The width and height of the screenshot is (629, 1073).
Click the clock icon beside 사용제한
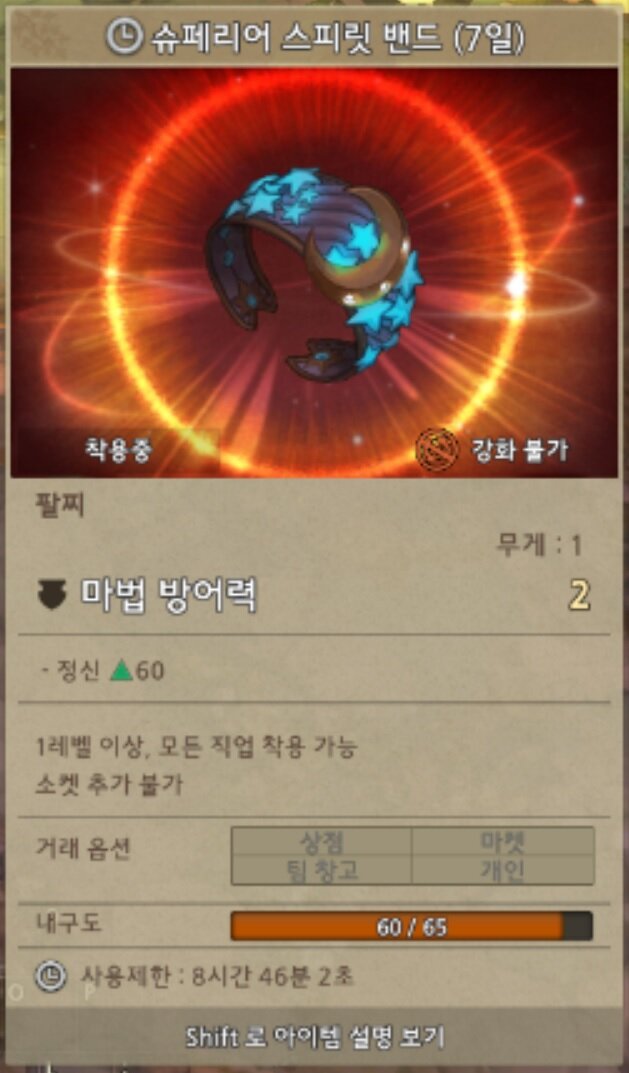[51, 977]
